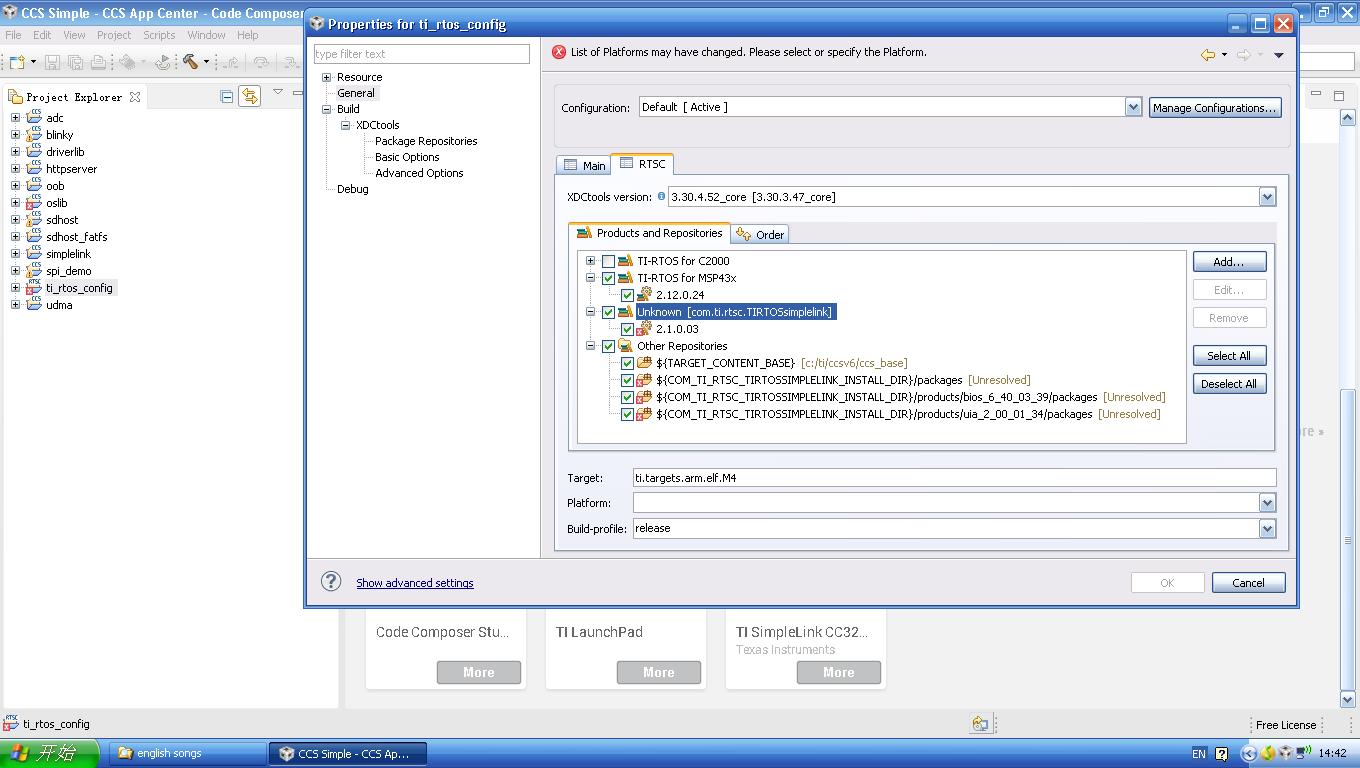
Task: Click the Target input field
Action: point(954,478)
